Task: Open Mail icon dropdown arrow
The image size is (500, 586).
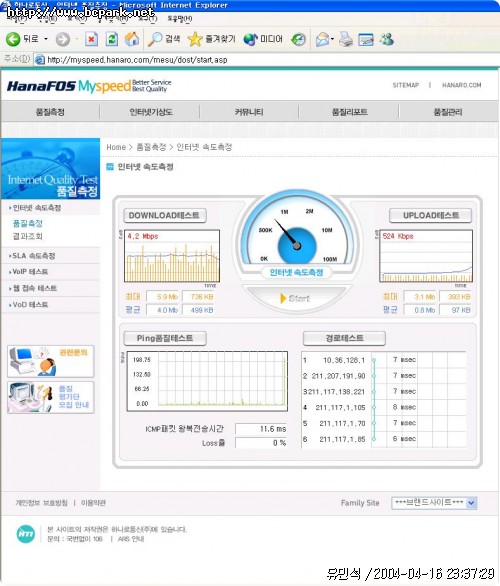Action: (x=332, y=39)
